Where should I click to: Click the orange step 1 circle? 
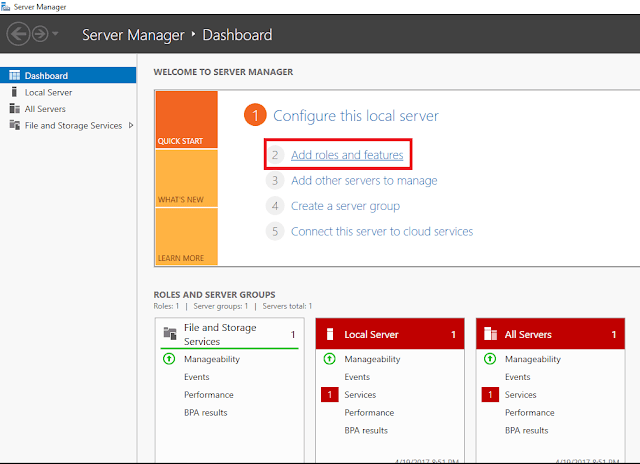255,115
